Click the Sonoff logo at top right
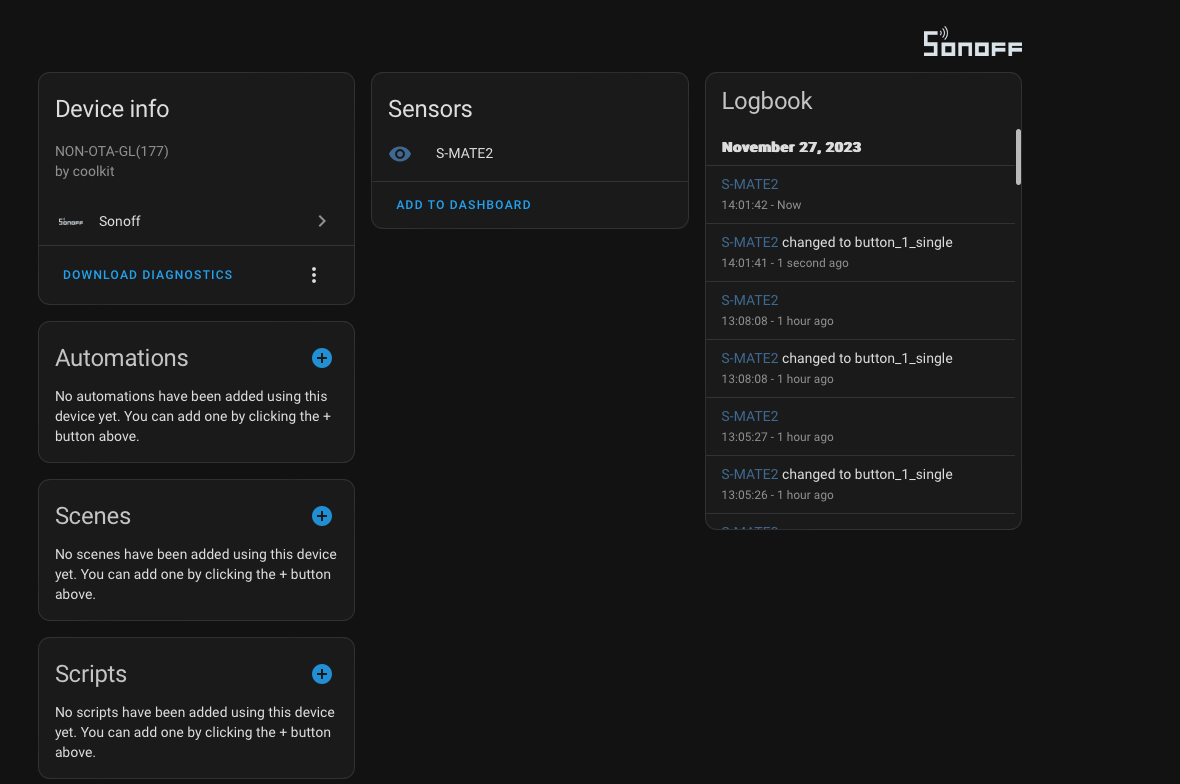 click(972, 43)
